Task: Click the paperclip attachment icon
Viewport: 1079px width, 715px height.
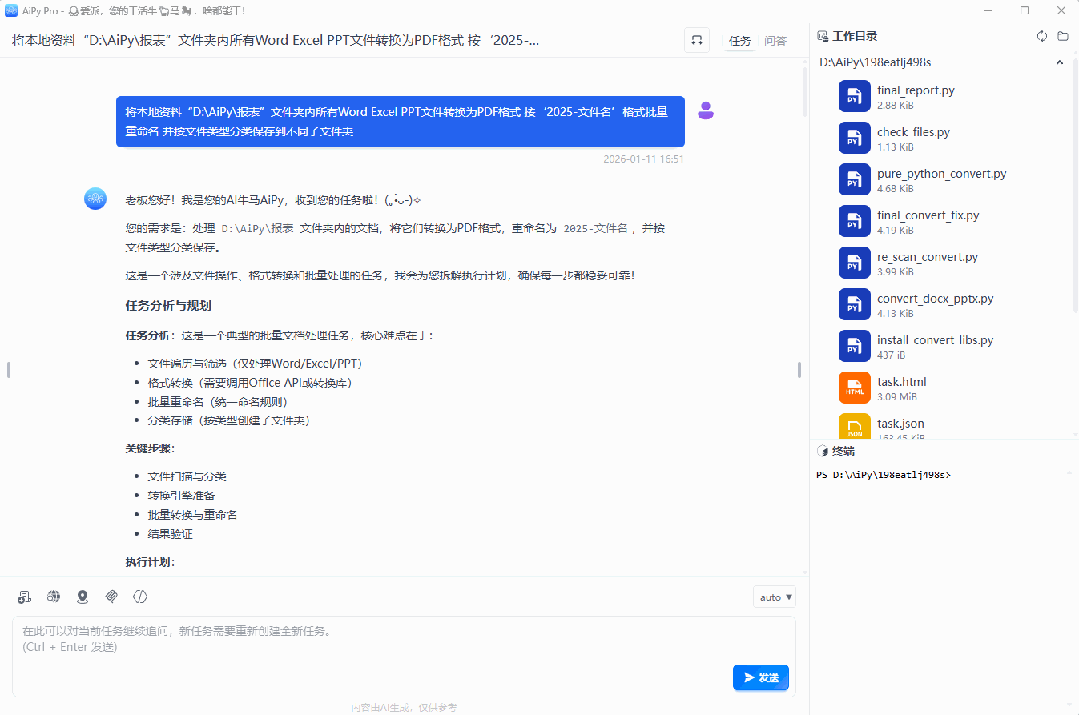Action: [x=111, y=597]
